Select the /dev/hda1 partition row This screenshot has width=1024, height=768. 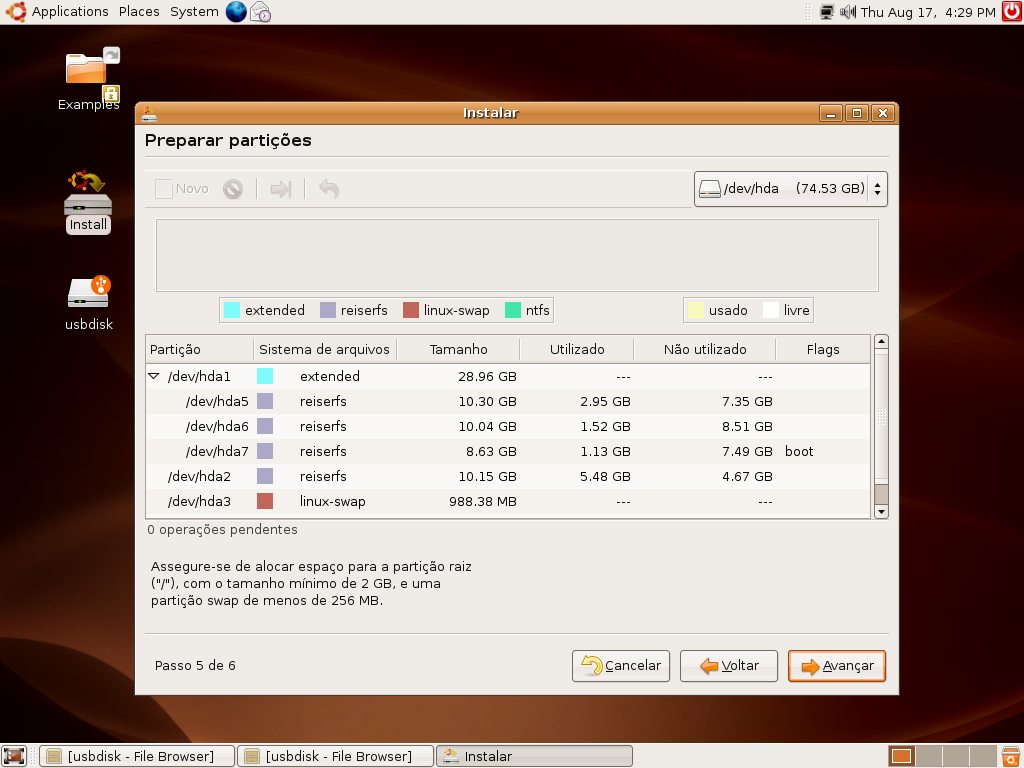[x=508, y=376]
